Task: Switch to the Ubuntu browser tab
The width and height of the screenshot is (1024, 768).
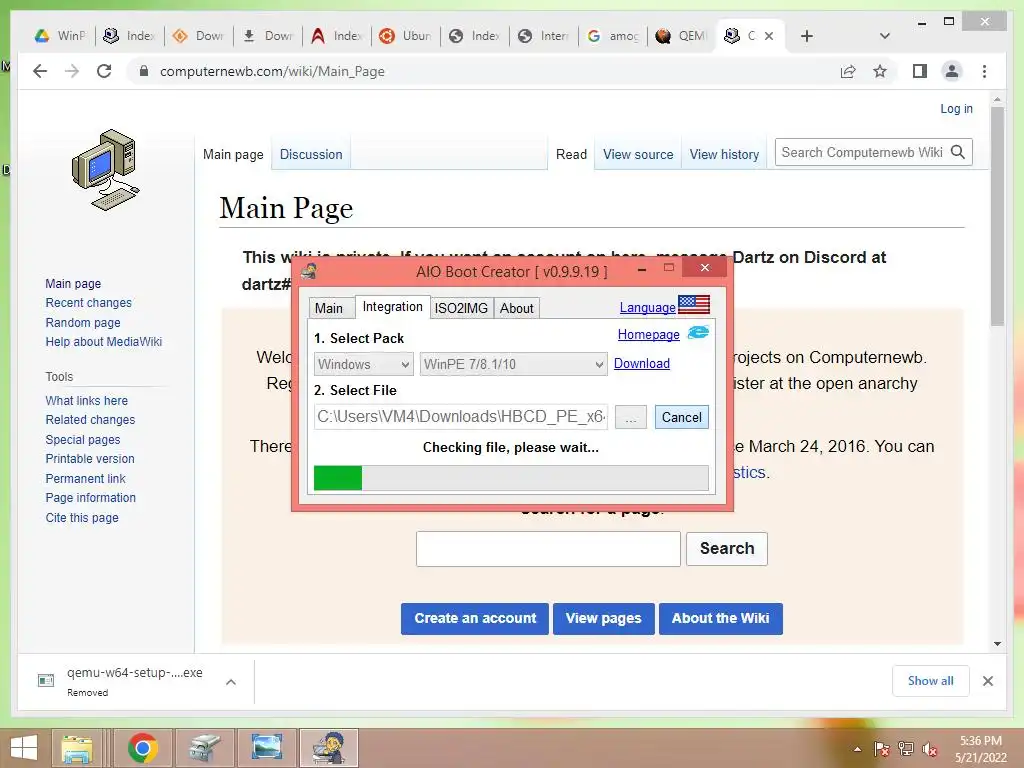Action: (406, 36)
